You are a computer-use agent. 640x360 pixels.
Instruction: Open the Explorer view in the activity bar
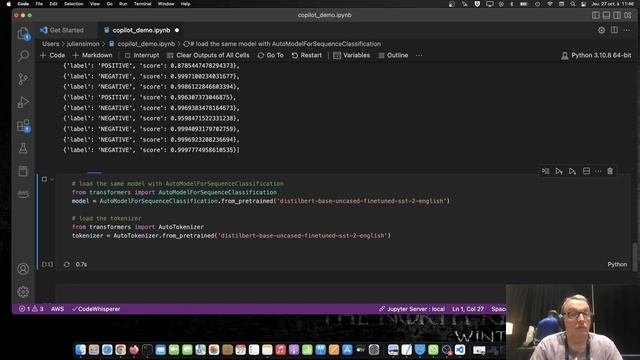(x=23, y=33)
